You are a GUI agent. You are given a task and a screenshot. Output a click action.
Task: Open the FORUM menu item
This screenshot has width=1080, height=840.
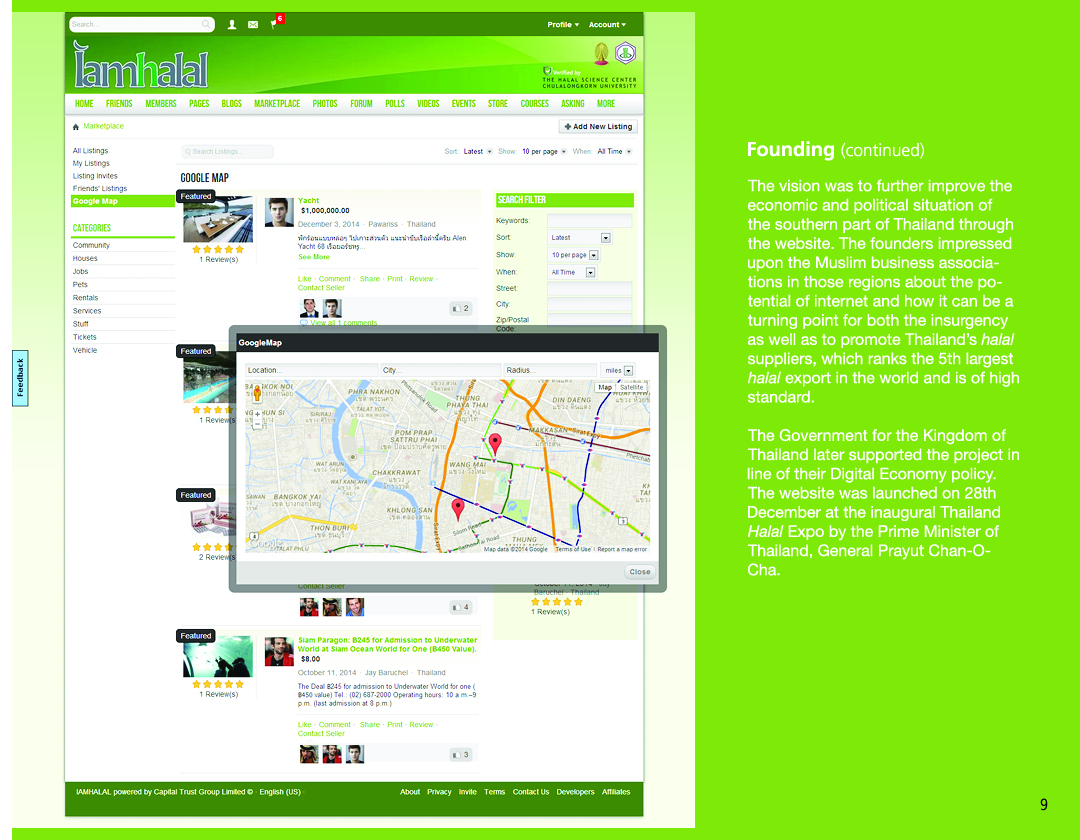point(361,104)
